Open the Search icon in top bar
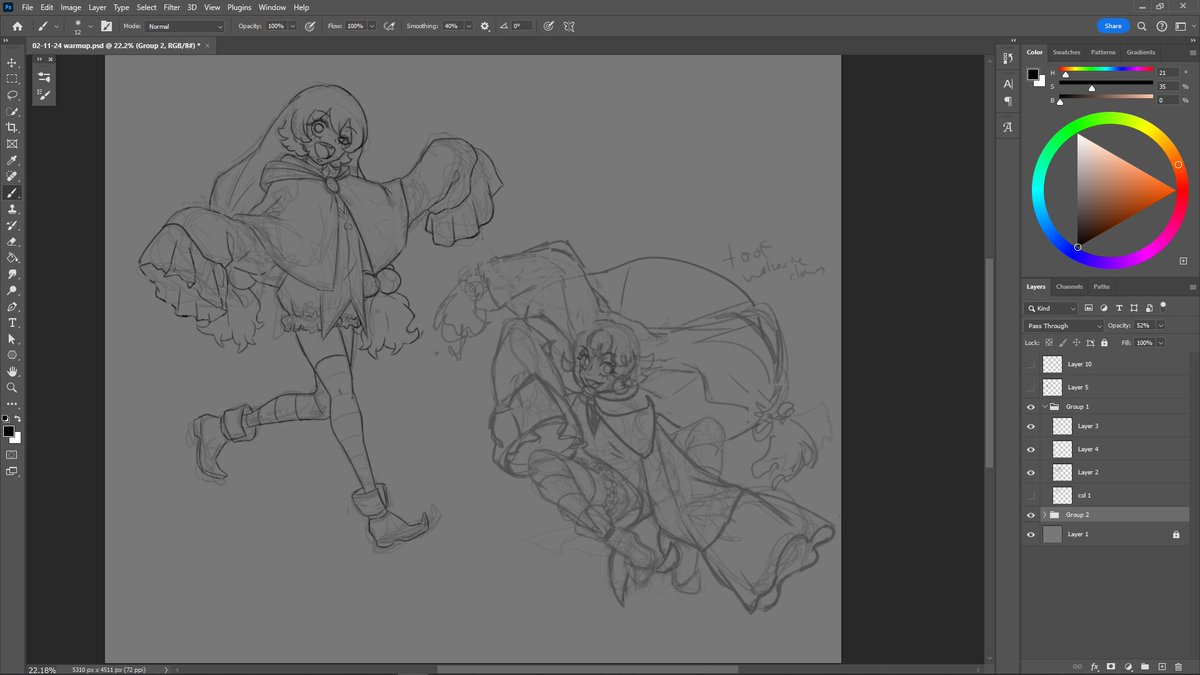This screenshot has height=675, width=1200. [x=1143, y=26]
